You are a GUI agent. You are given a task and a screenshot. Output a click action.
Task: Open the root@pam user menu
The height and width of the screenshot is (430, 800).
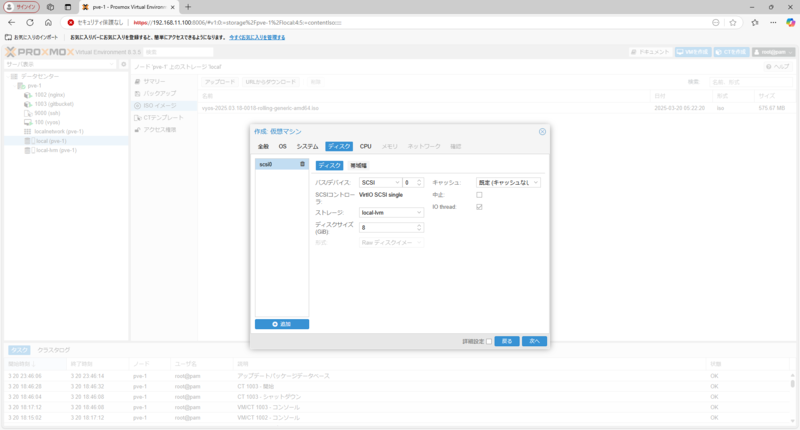pos(773,52)
